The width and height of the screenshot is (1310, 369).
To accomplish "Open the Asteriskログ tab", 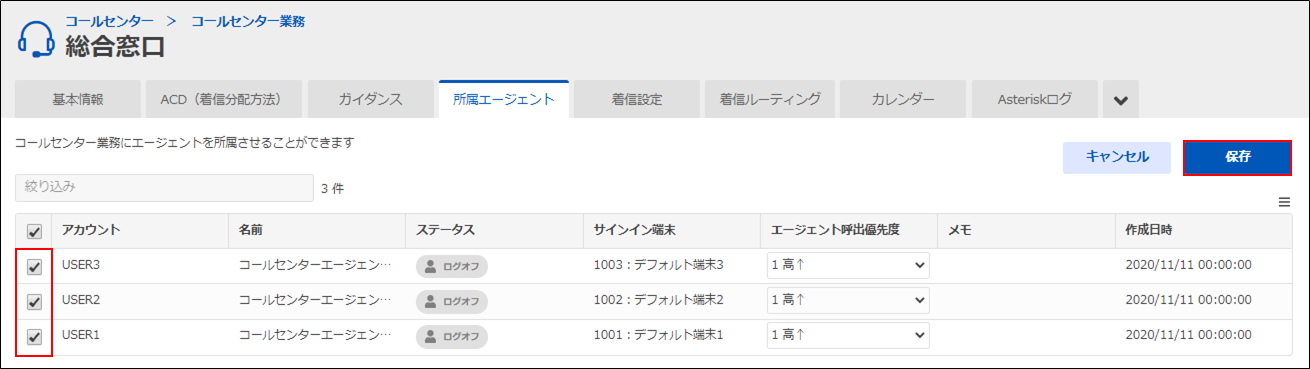I will click(x=1034, y=100).
